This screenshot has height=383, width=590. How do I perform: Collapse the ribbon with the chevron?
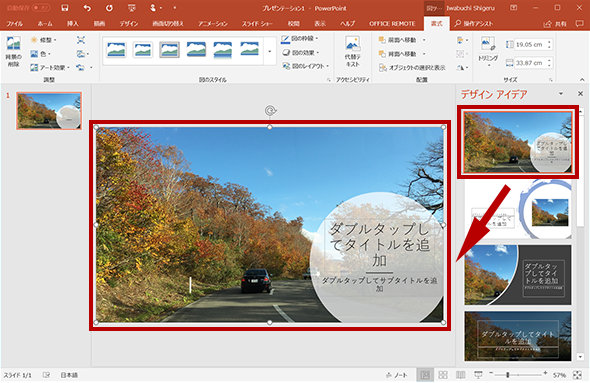pyautogui.click(x=582, y=79)
